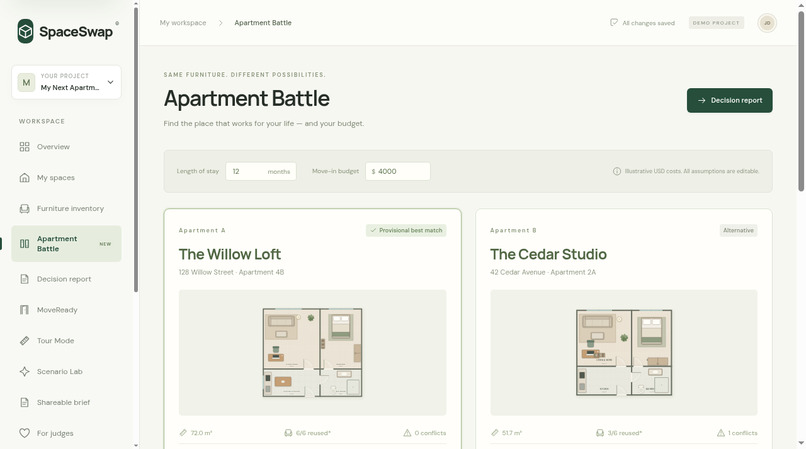
Task: Click the 0 conflicts label
Action: click(x=430, y=433)
